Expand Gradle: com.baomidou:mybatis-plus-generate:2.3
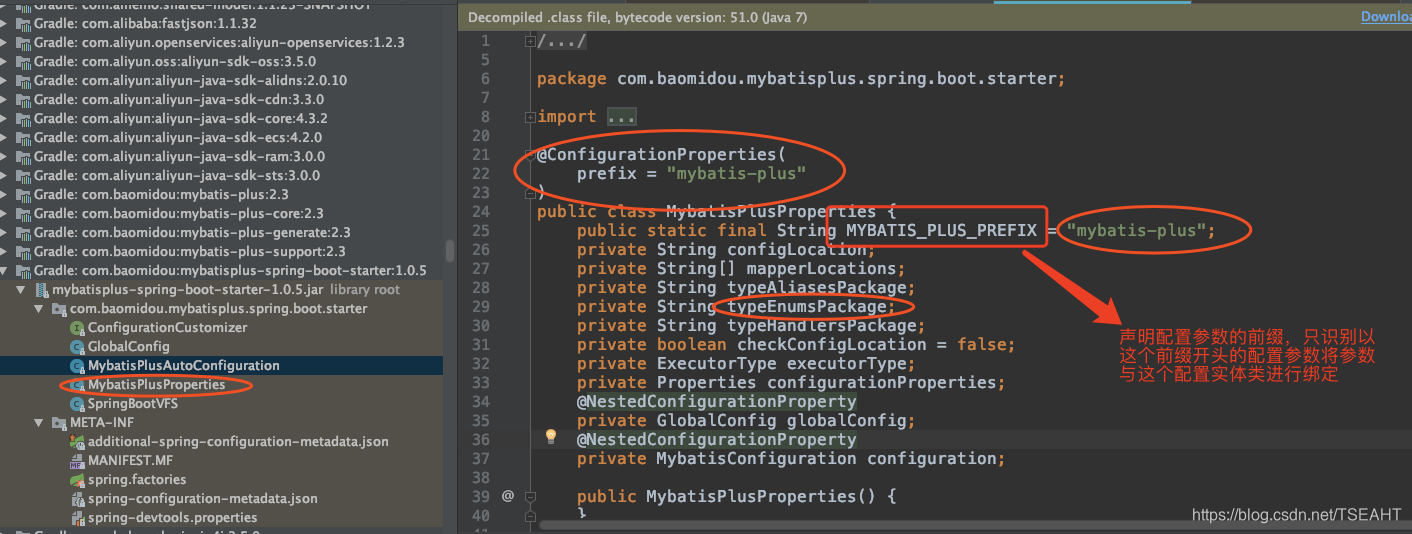The width and height of the screenshot is (1412, 534). coord(5,233)
